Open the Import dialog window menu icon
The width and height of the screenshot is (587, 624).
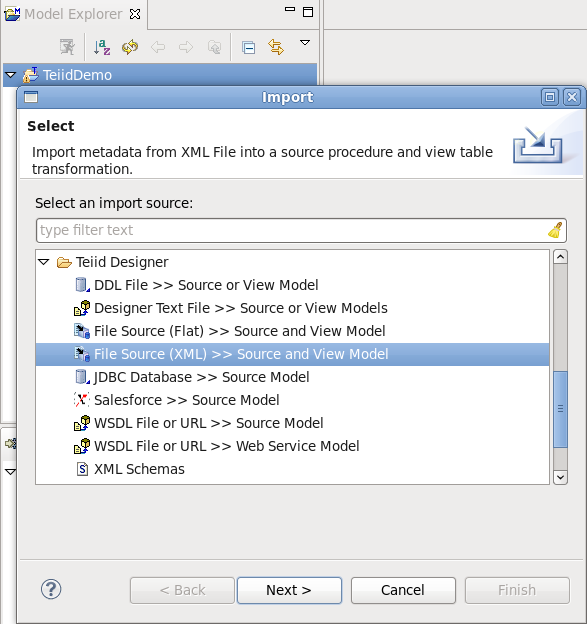point(31,97)
